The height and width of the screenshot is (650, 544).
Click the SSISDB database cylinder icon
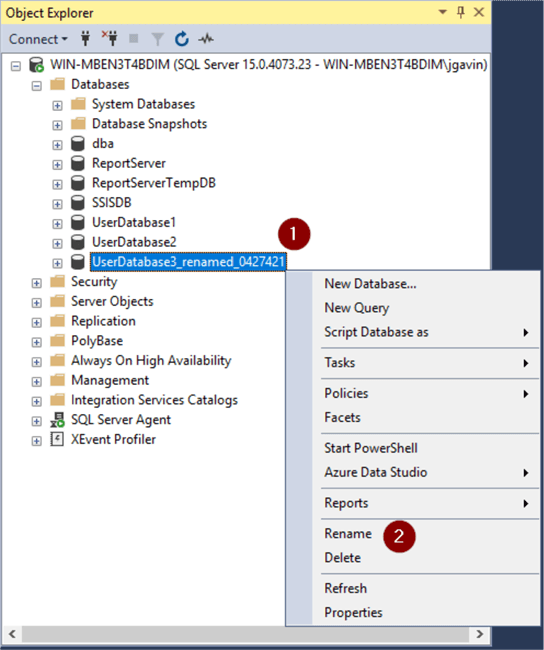coord(78,203)
